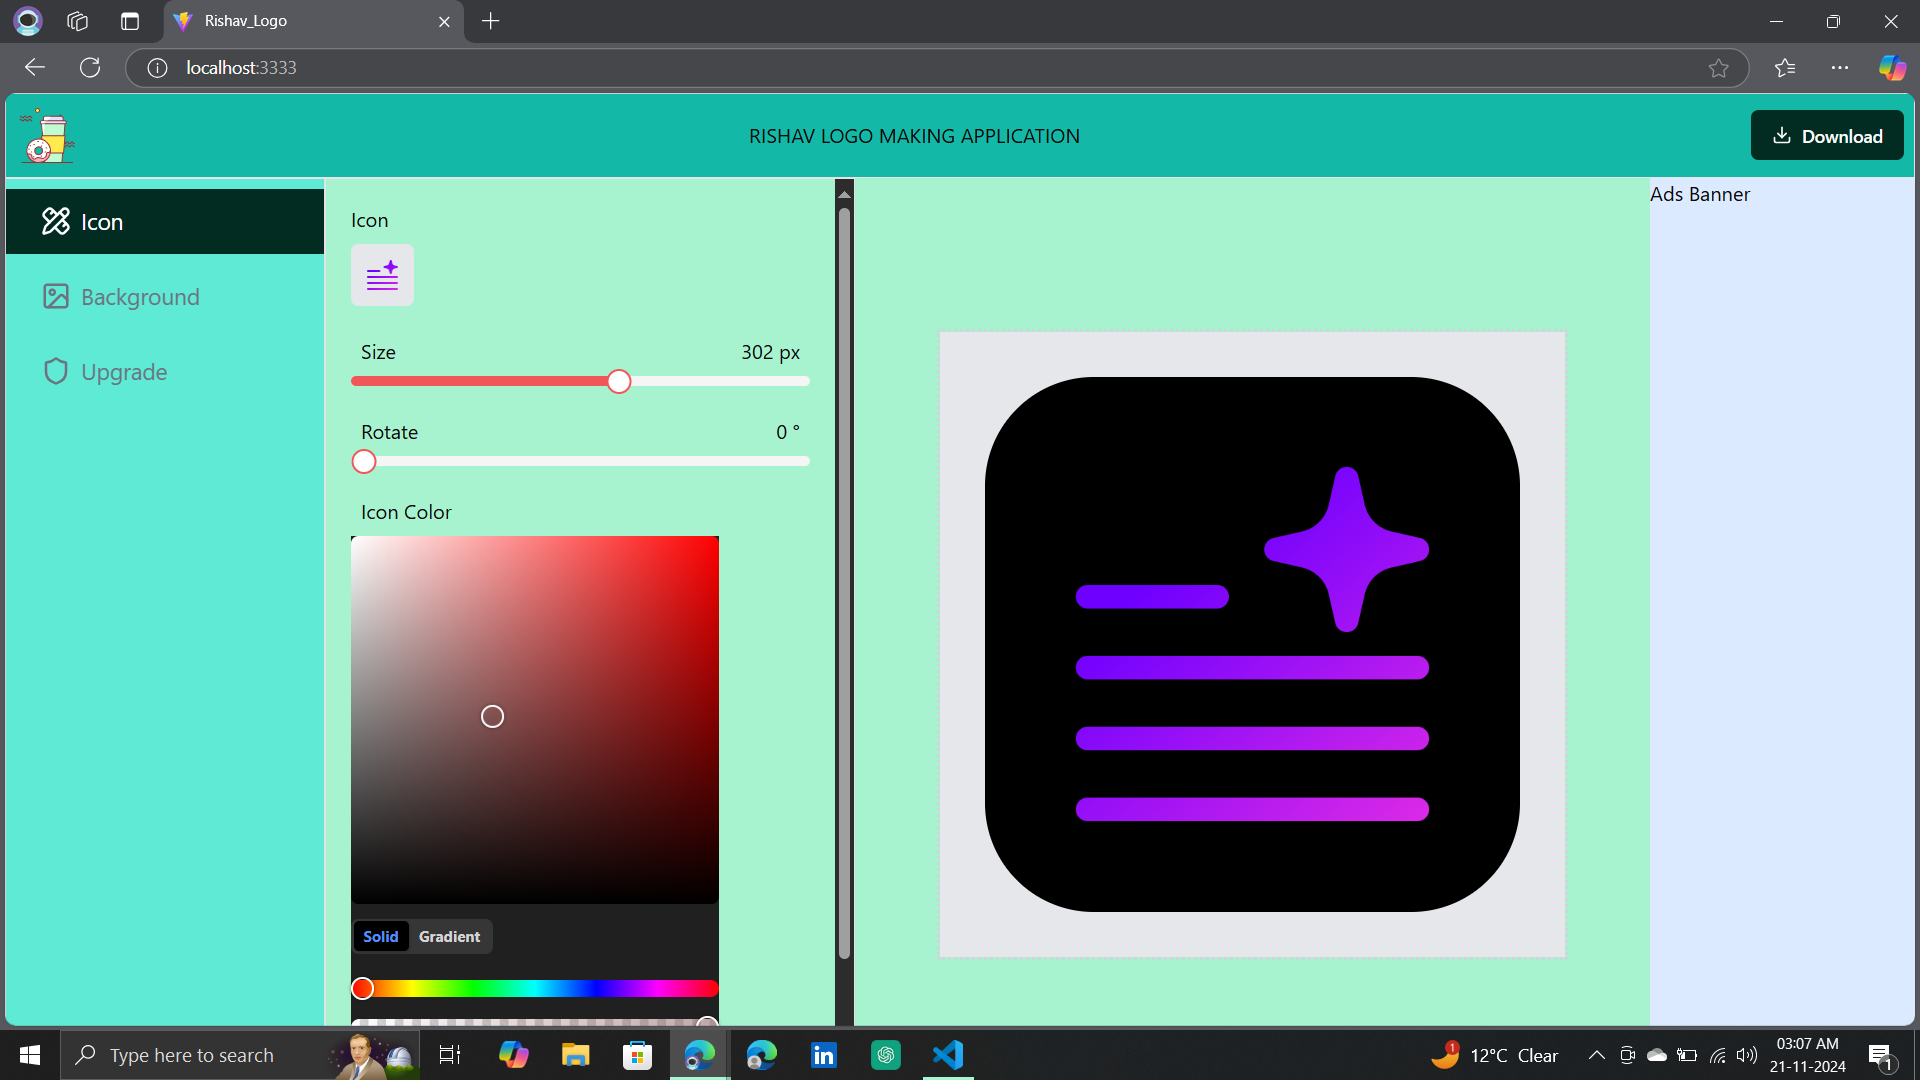Click the Download button
This screenshot has height=1080, width=1920.
tap(1826, 136)
